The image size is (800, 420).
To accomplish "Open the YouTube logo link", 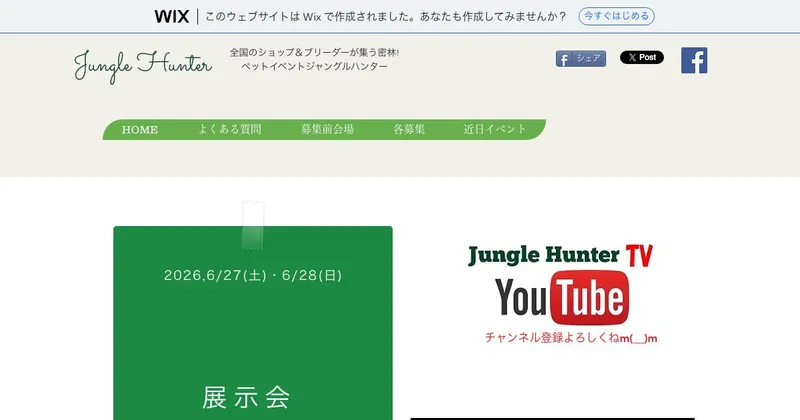I will pyautogui.click(x=562, y=298).
